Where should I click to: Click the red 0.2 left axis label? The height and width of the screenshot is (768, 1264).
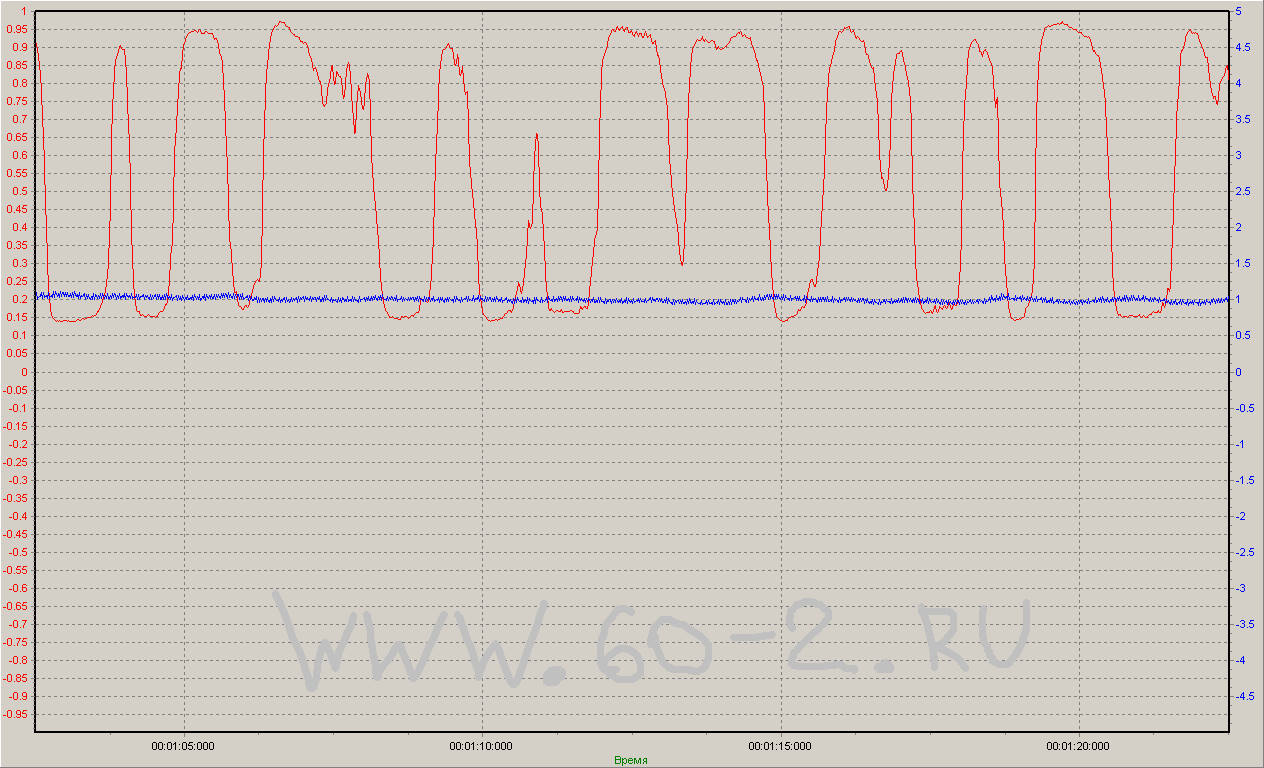pyautogui.click(x=19, y=300)
